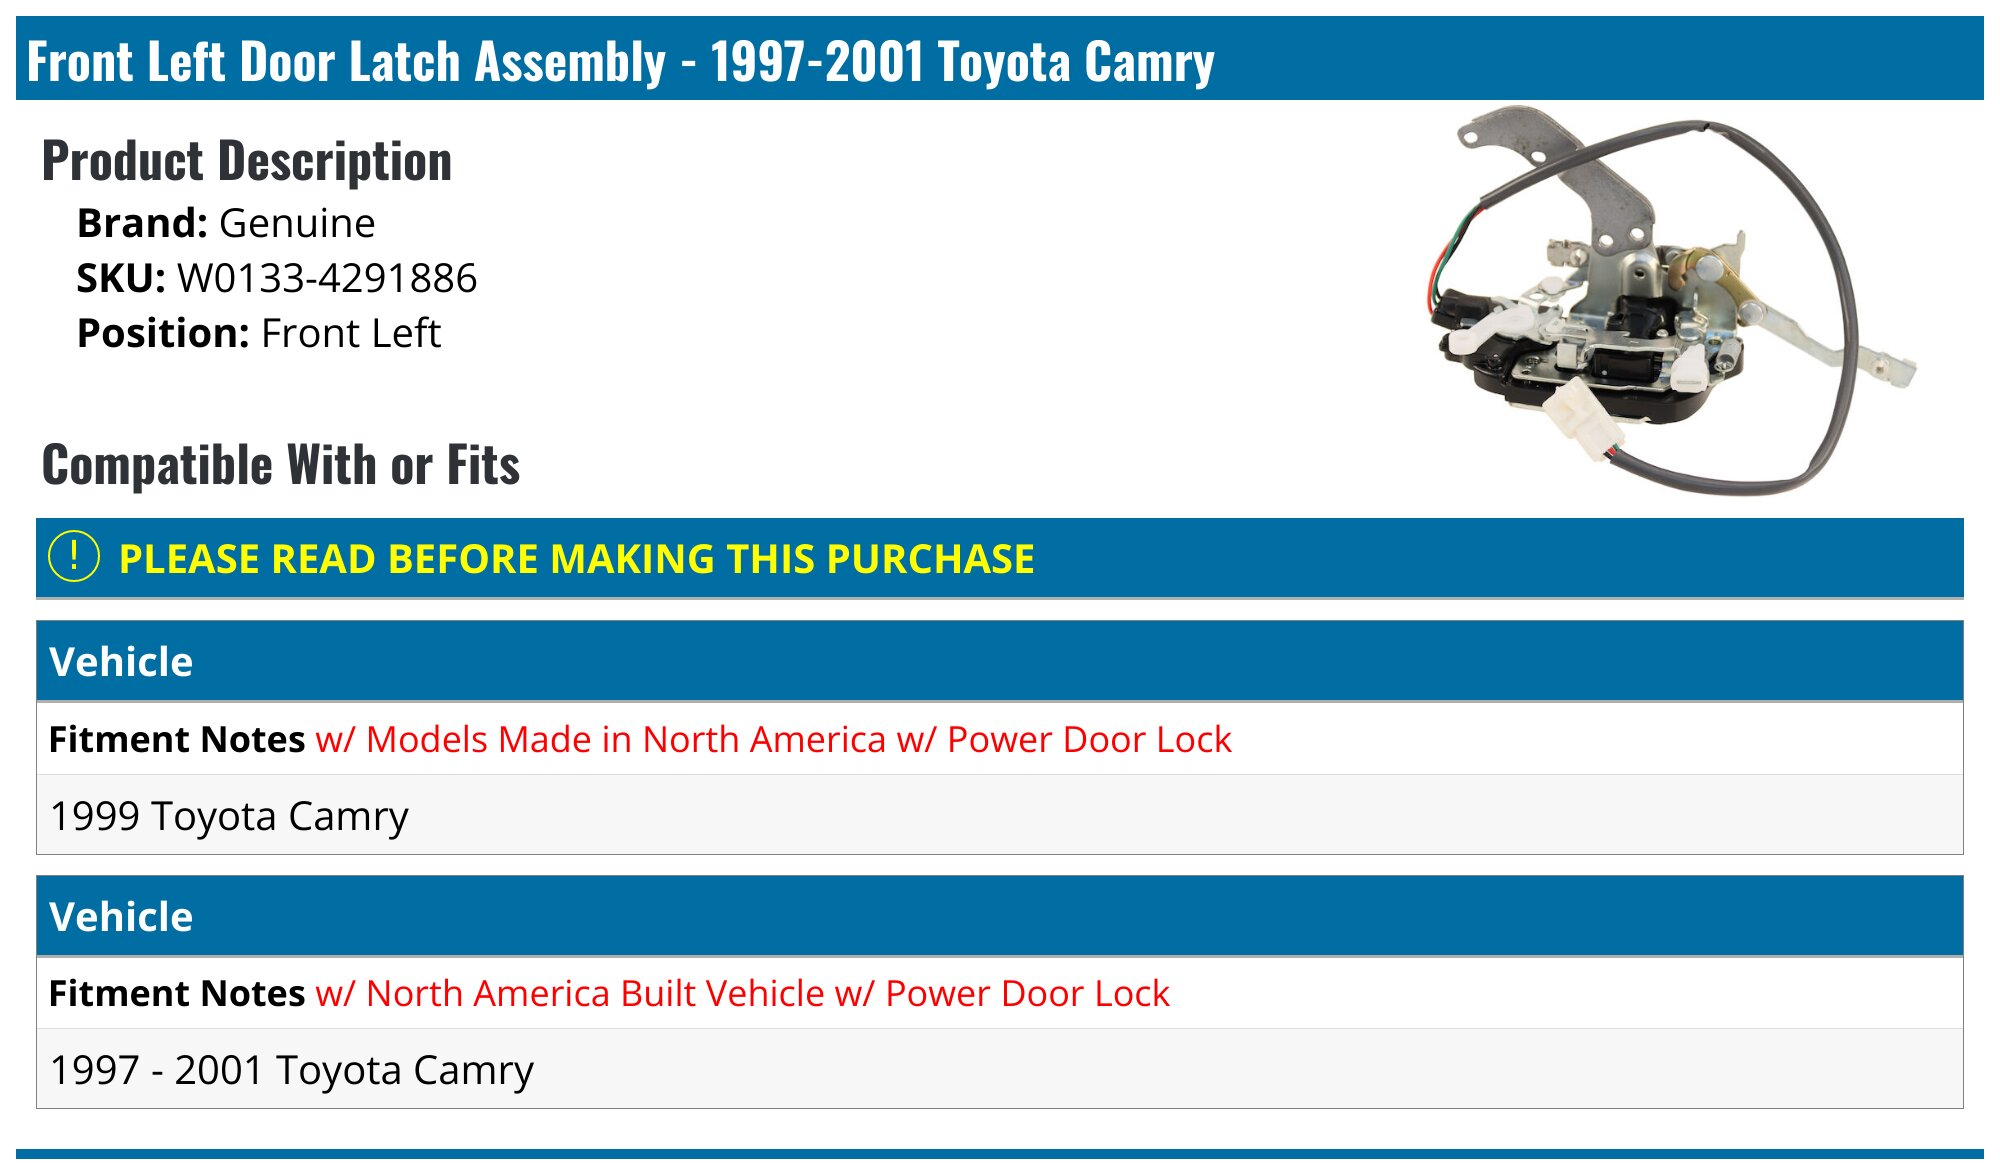The width and height of the screenshot is (2000, 1175).
Task: Click the red Models Made in North America note
Action: 774,739
